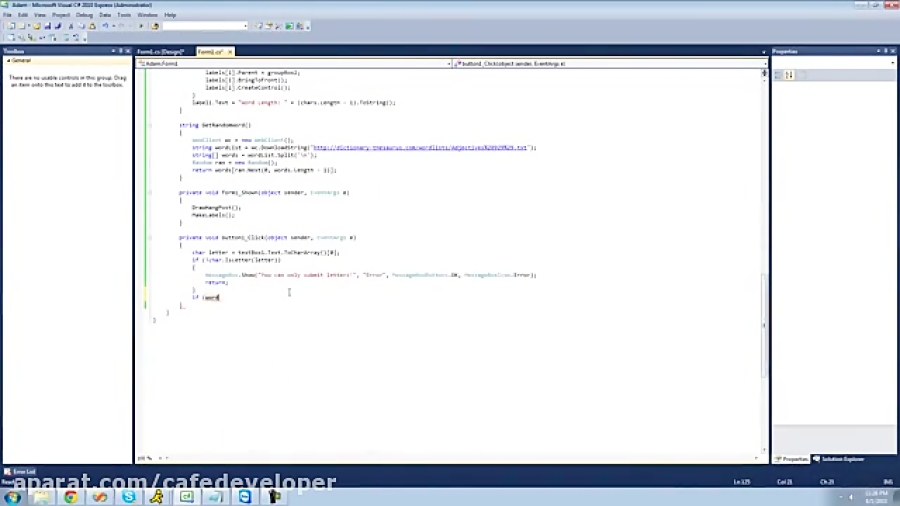Click the Visual C# taskbar icon
This screenshot has width=900, height=506.
click(187, 497)
